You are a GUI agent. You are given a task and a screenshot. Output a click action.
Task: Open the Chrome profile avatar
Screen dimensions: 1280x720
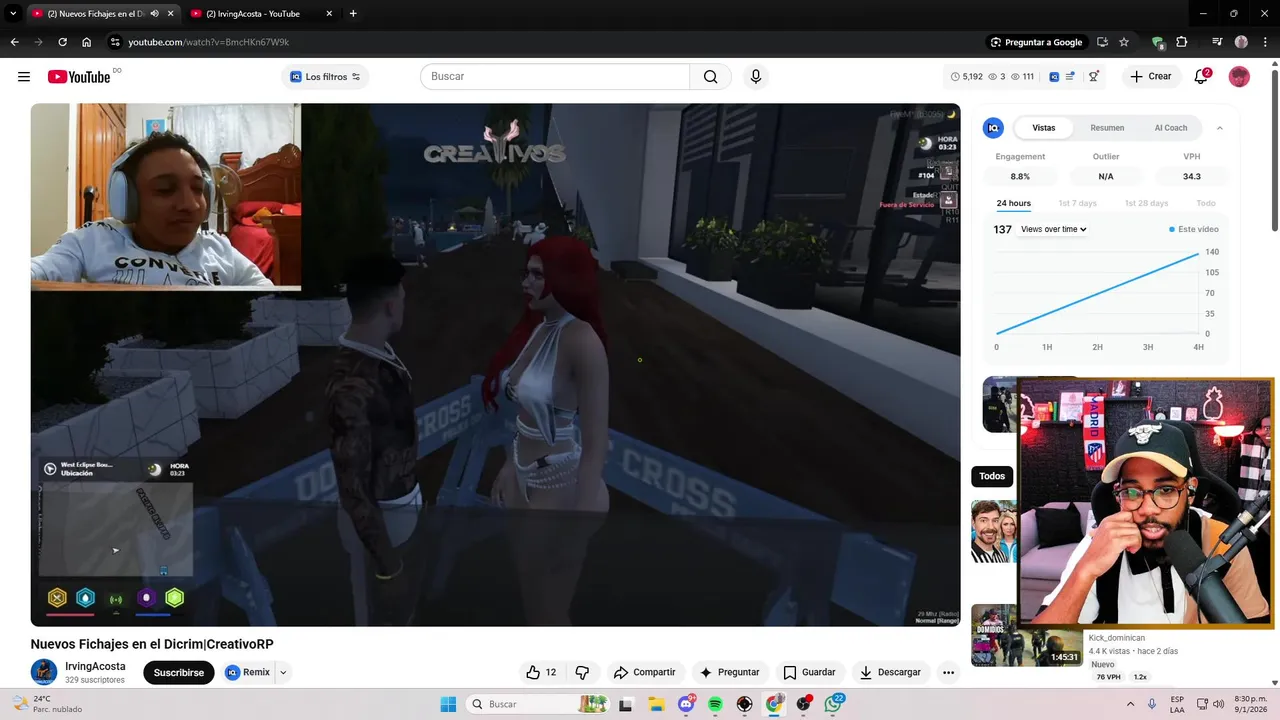tap(1241, 42)
